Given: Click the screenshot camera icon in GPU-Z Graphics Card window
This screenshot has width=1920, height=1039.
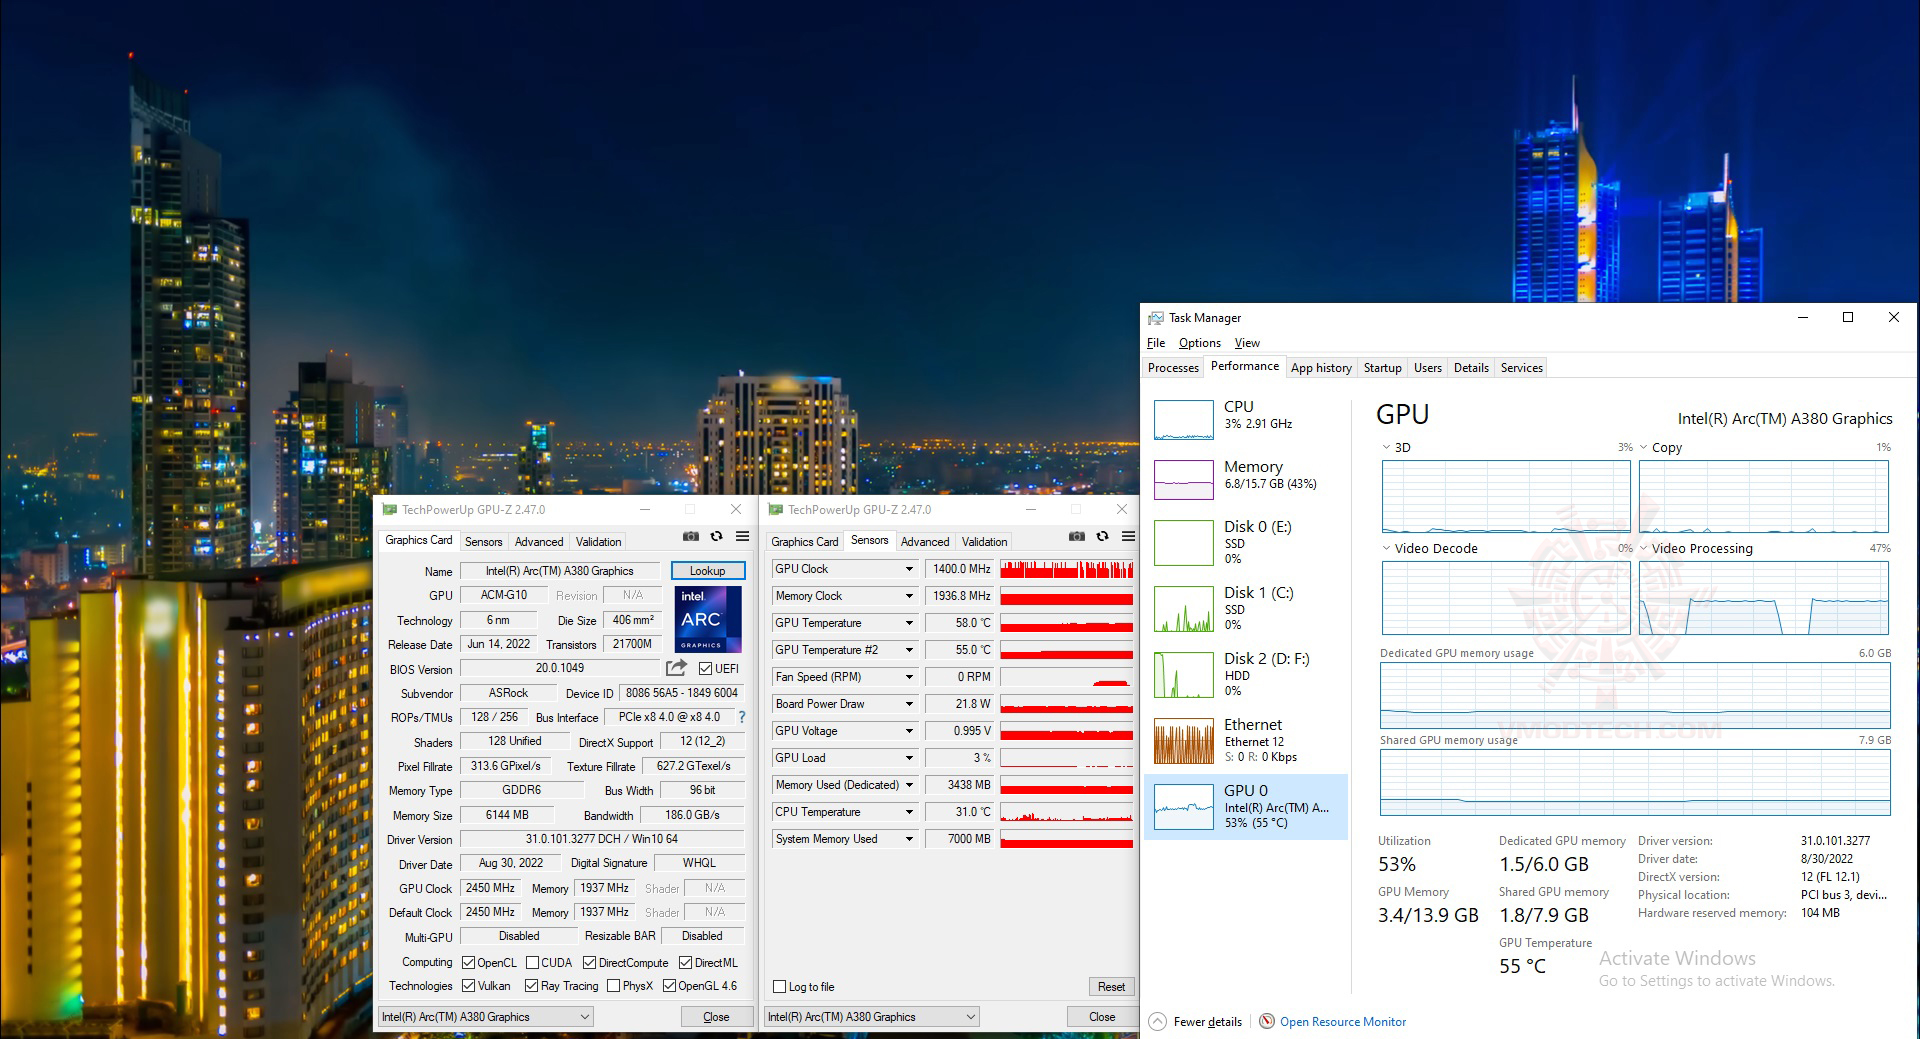Looking at the screenshot, I should [690, 537].
